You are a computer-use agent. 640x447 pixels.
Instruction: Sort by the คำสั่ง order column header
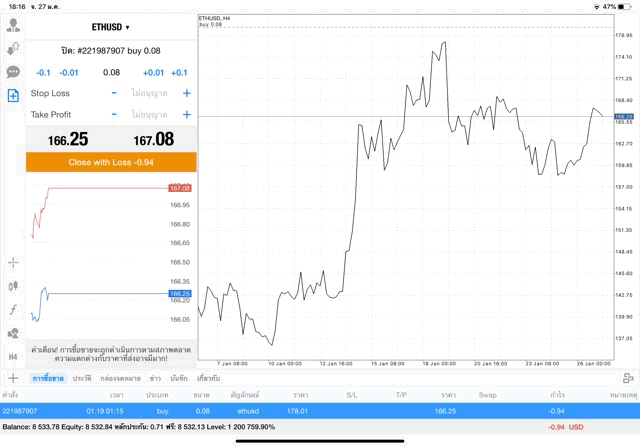pos(10,395)
